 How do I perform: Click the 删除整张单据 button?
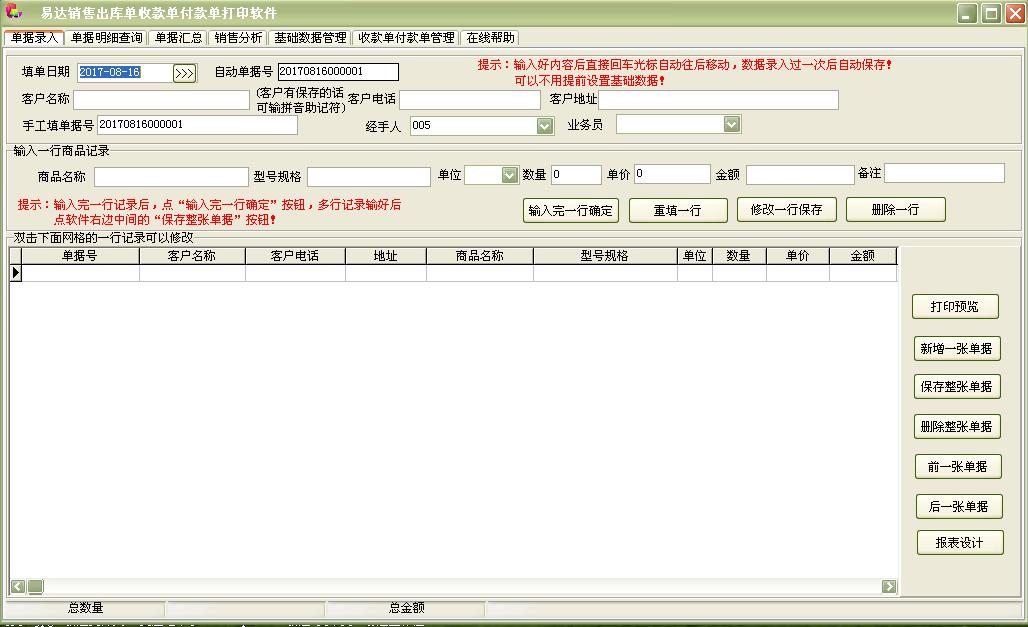[957, 427]
